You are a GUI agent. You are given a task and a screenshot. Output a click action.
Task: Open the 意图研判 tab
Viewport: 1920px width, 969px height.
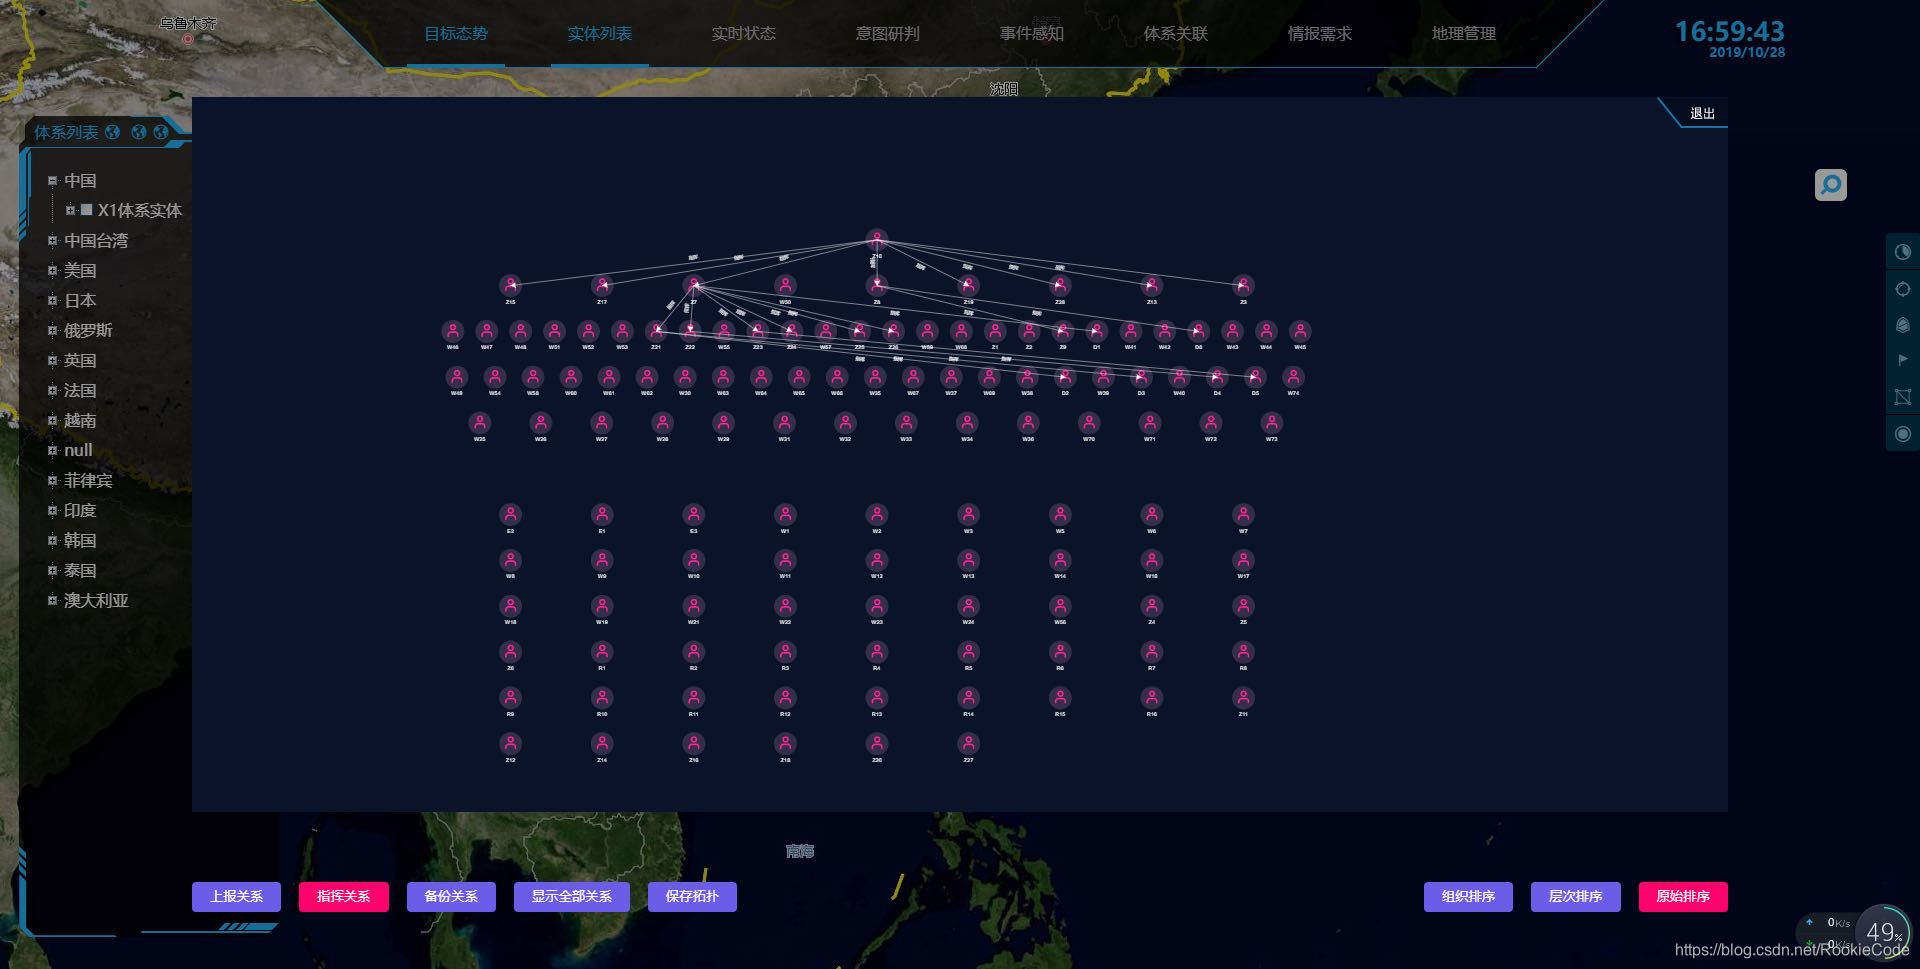click(x=888, y=34)
